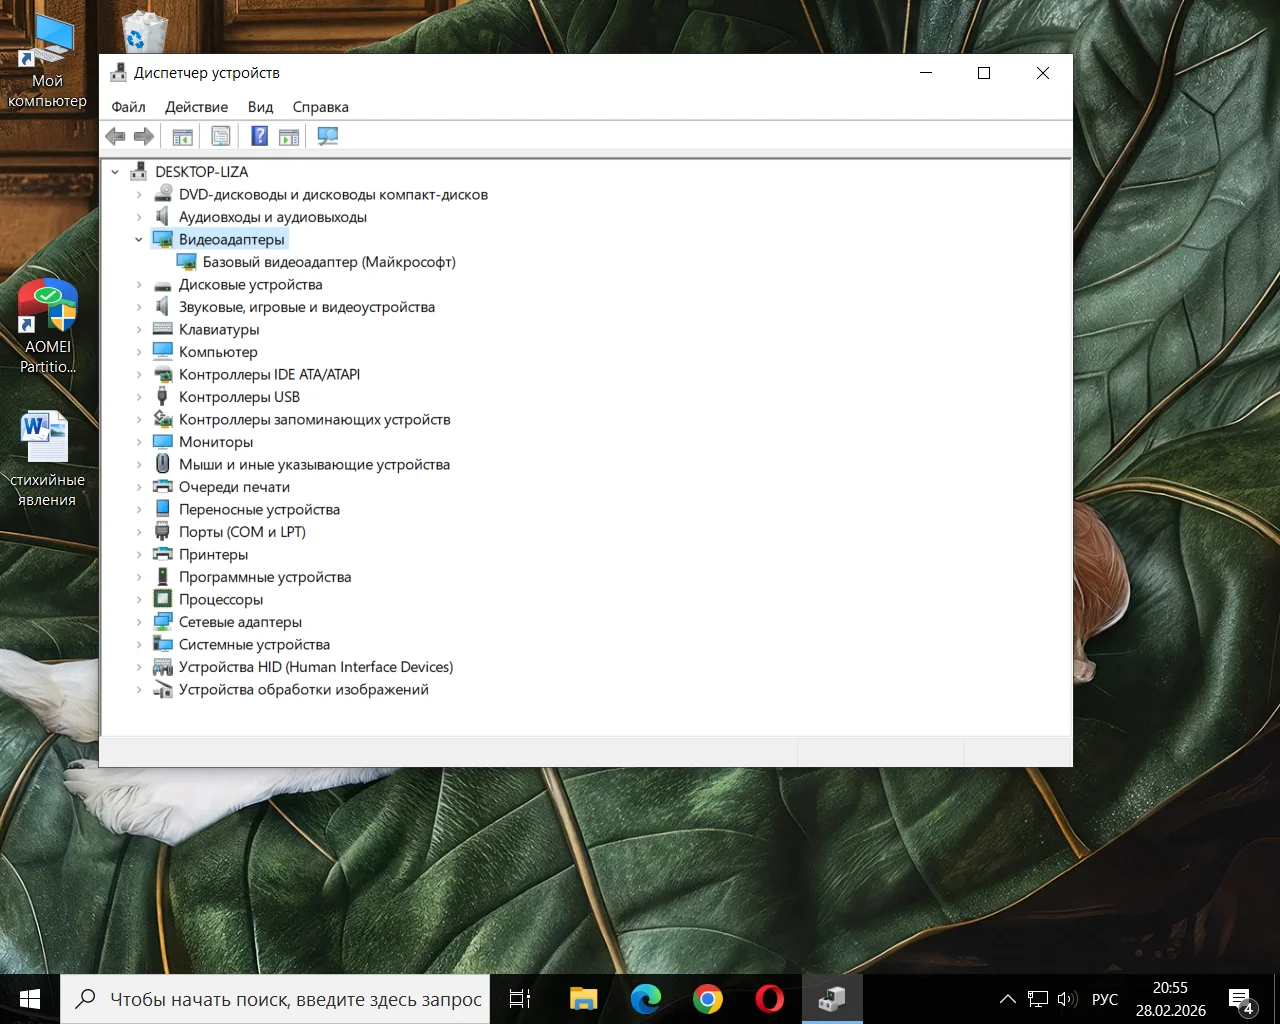This screenshot has height=1024, width=1280.
Task: Select Базовый видеоадаптер (Майкрософт) device
Action: [x=328, y=262]
